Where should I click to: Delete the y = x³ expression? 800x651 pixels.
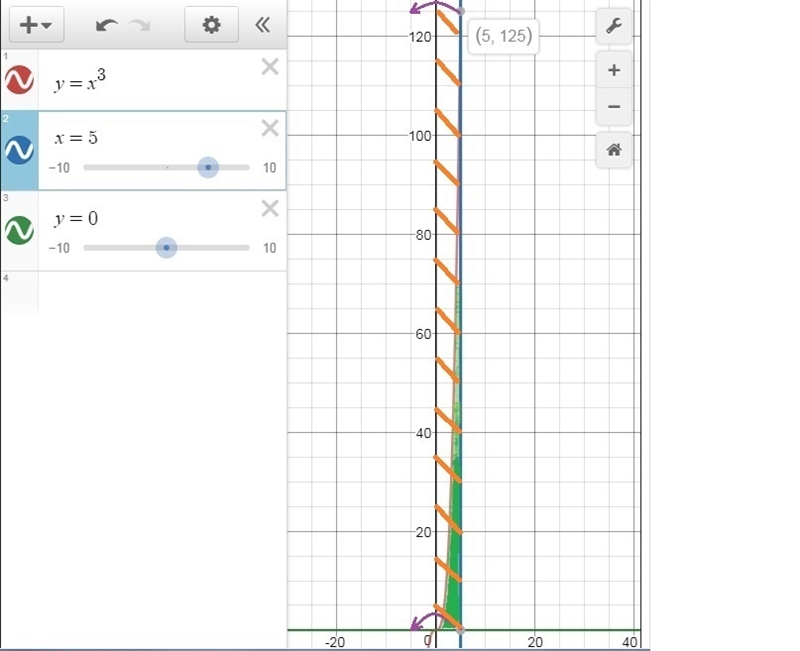[270, 67]
